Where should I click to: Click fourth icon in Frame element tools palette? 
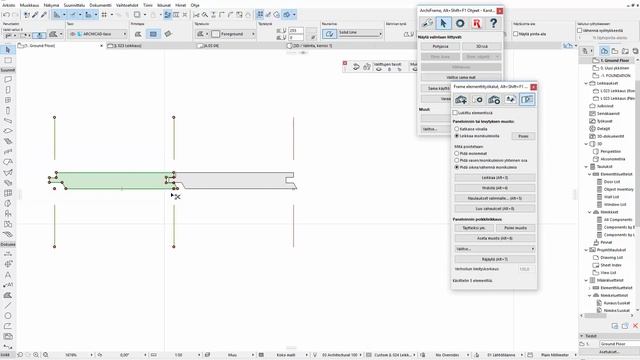tap(511, 100)
